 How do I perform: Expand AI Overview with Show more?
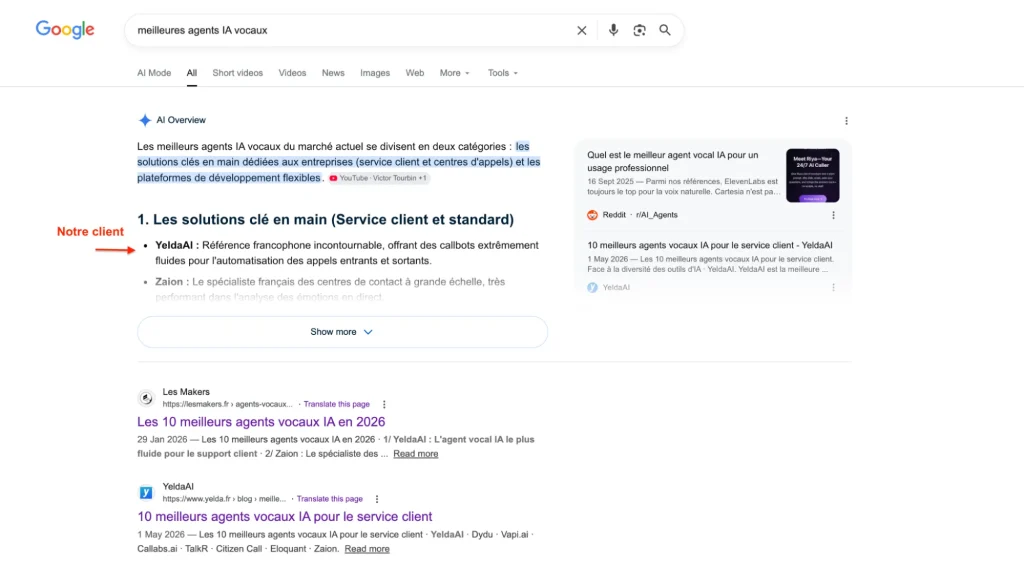342,332
